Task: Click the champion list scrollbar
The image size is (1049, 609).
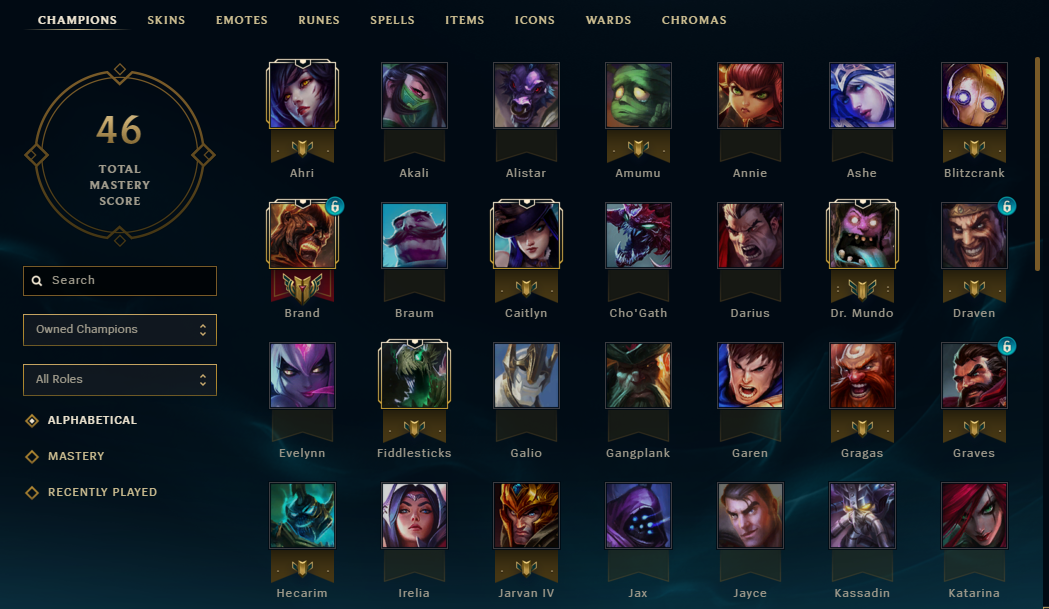Action: (1038, 164)
